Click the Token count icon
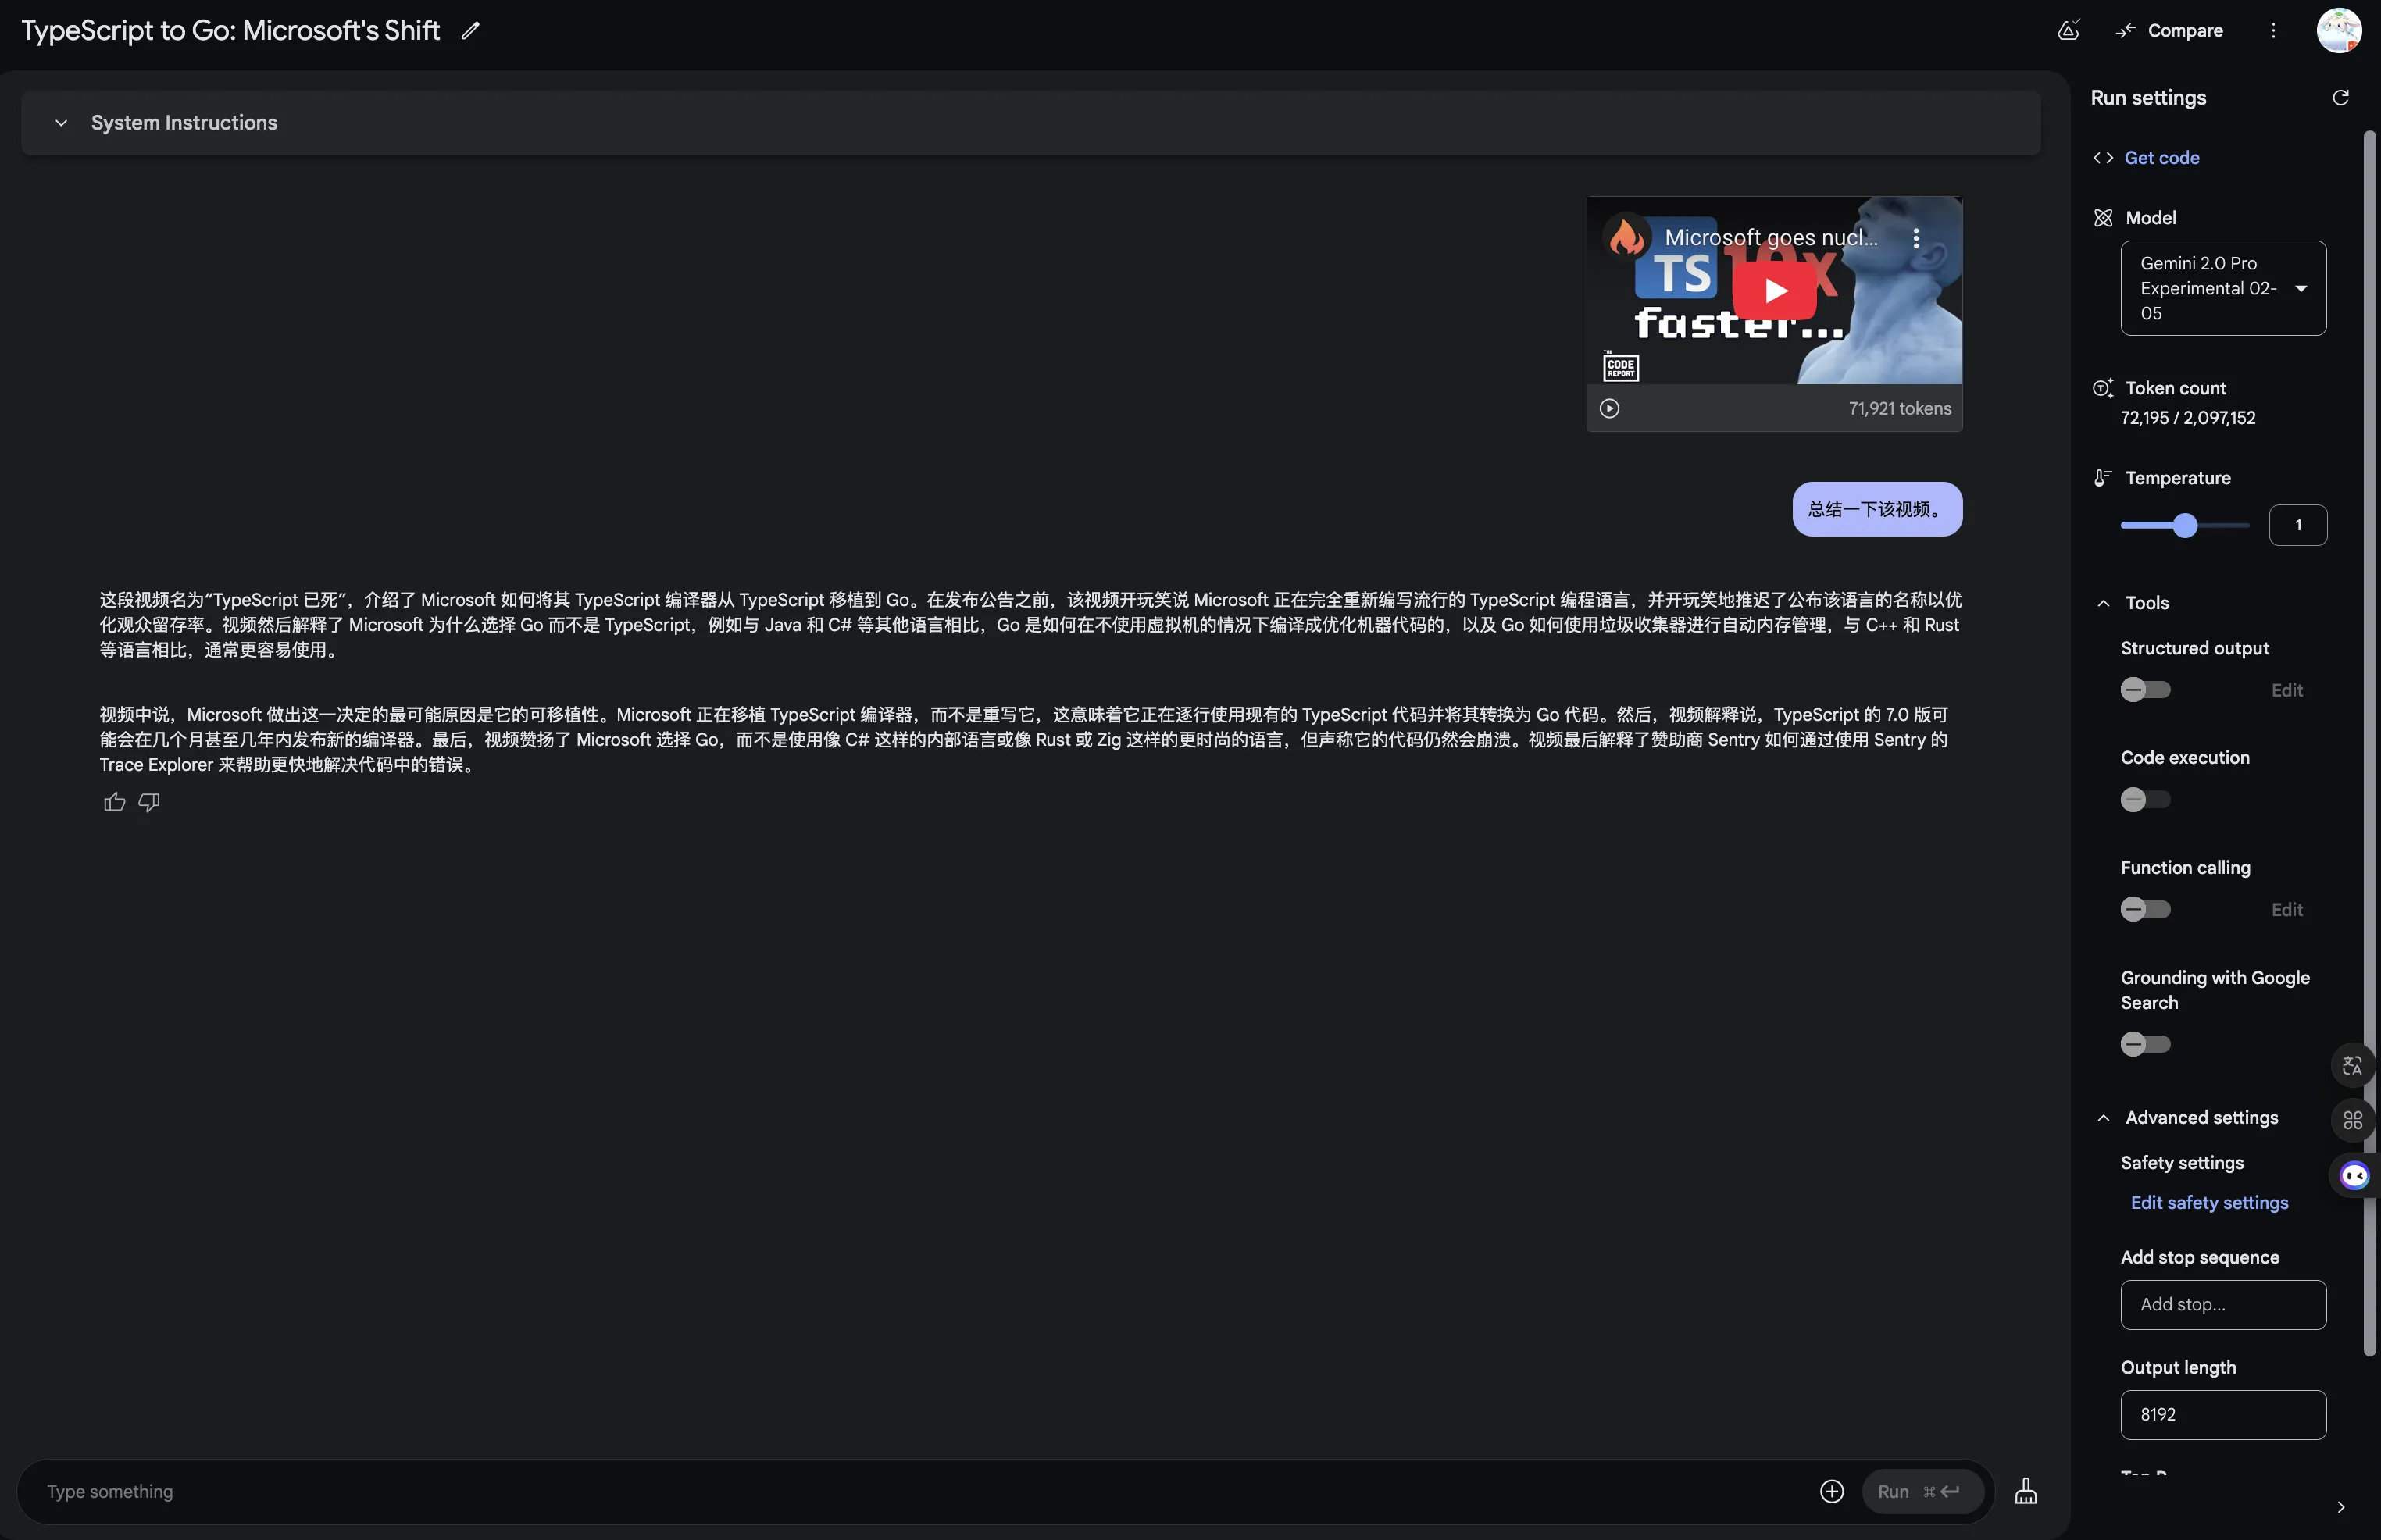The width and height of the screenshot is (2381, 1540). tap(2102, 388)
